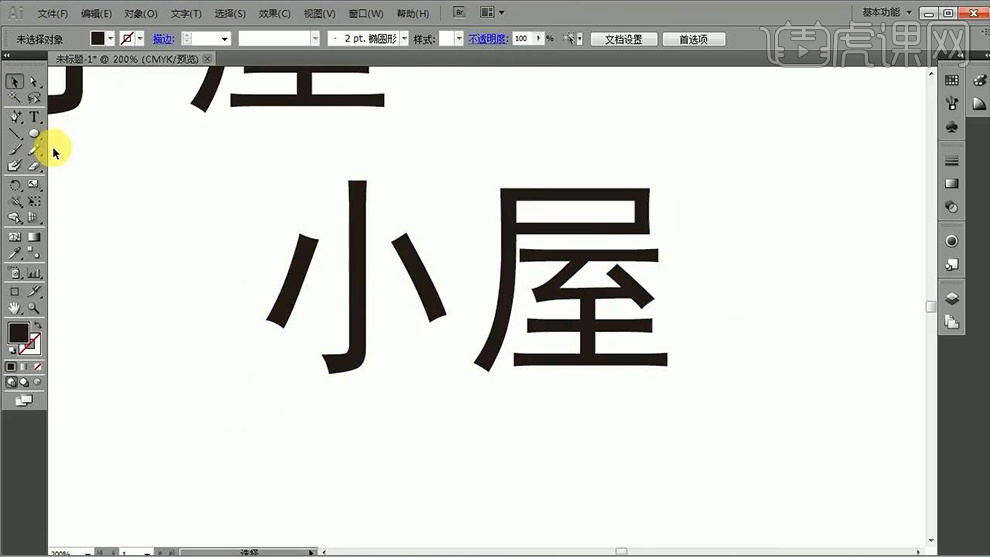Viewport: 990px width, 557px height.
Task: Open the Swatches panel icon
Action: tap(951, 81)
